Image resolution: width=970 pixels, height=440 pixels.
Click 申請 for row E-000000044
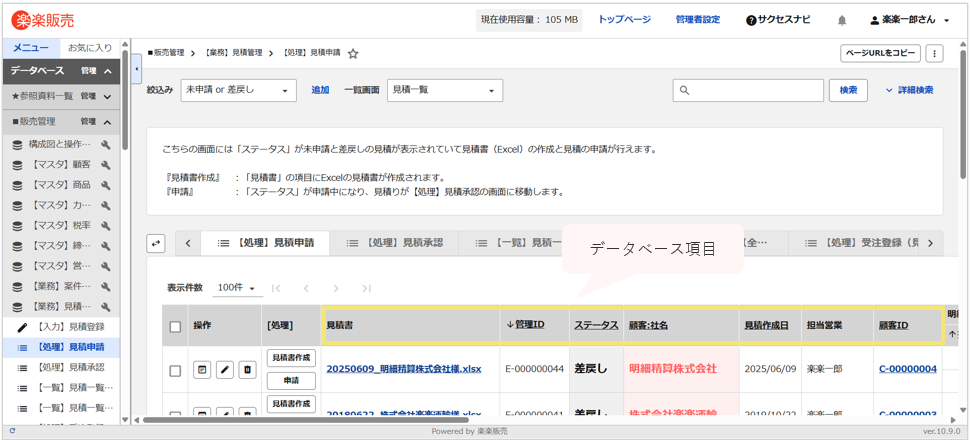click(291, 381)
